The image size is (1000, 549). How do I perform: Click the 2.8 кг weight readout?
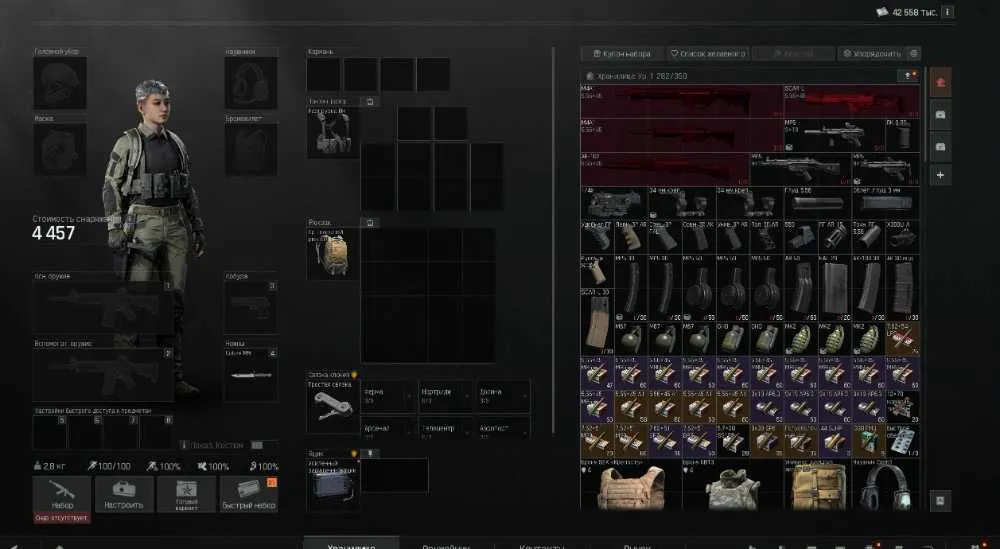(x=49, y=466)
